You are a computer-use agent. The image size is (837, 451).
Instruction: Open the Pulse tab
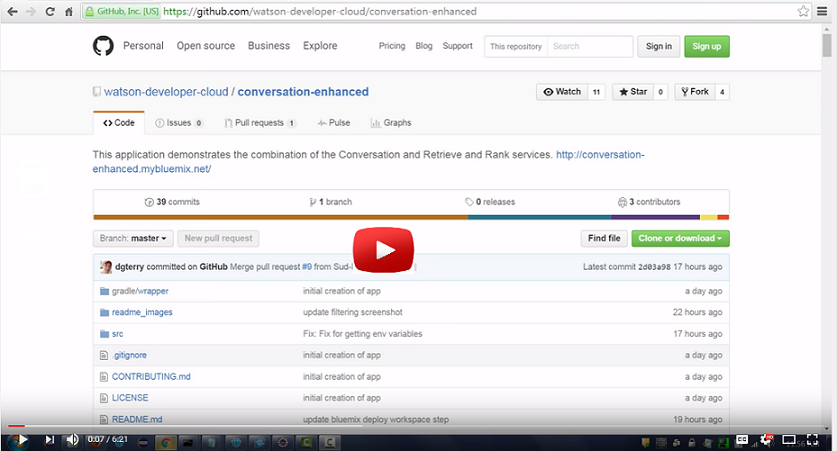pos(334,123)
